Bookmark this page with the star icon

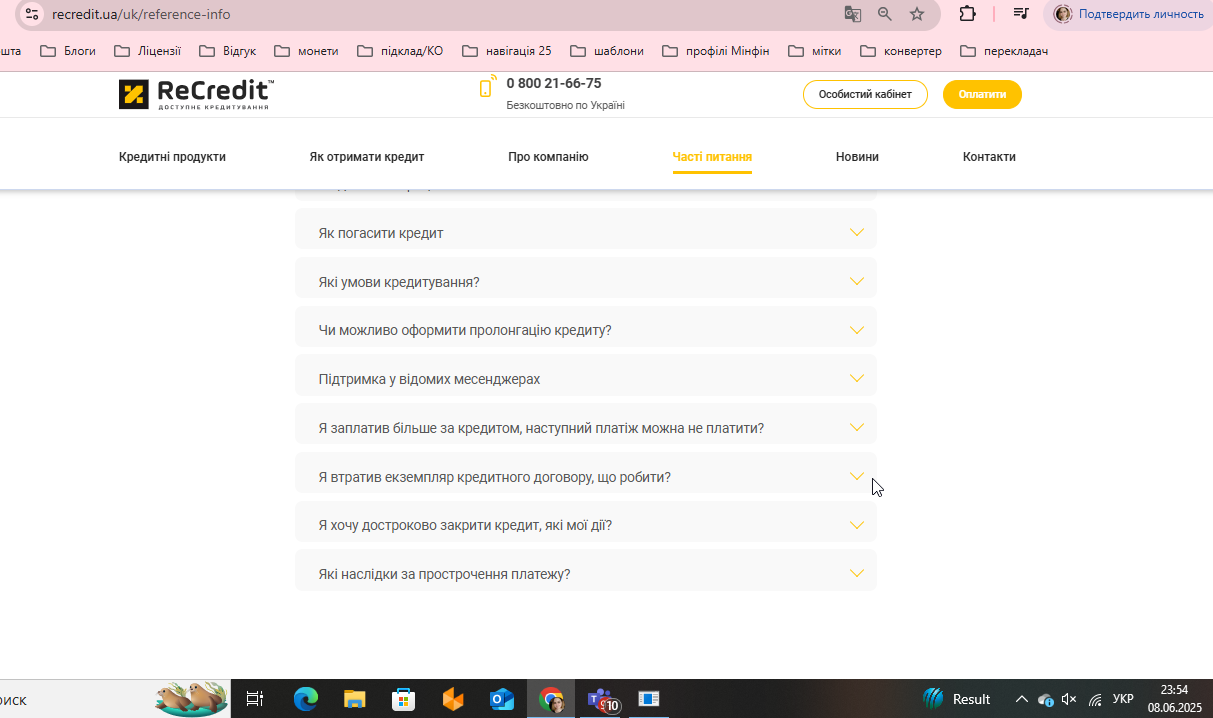pos(917,14)
